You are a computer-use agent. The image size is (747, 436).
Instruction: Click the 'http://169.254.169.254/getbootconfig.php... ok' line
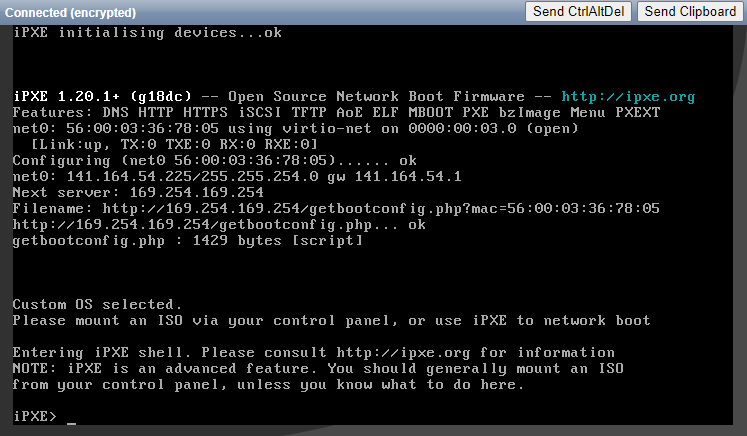(x=219, y=225)
